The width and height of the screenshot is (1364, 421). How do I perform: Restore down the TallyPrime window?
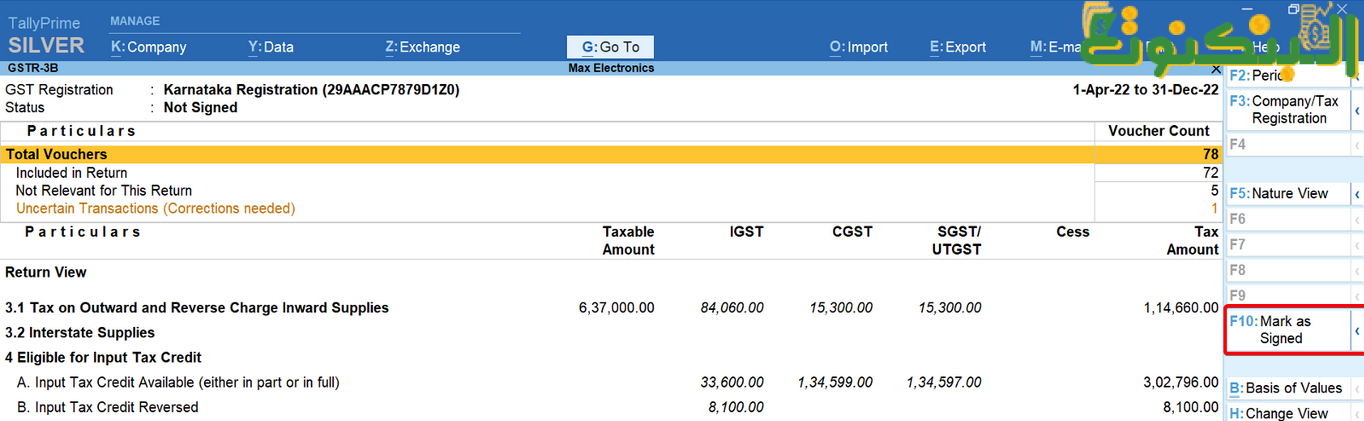pyautogui.click(x=1293, y=8)
